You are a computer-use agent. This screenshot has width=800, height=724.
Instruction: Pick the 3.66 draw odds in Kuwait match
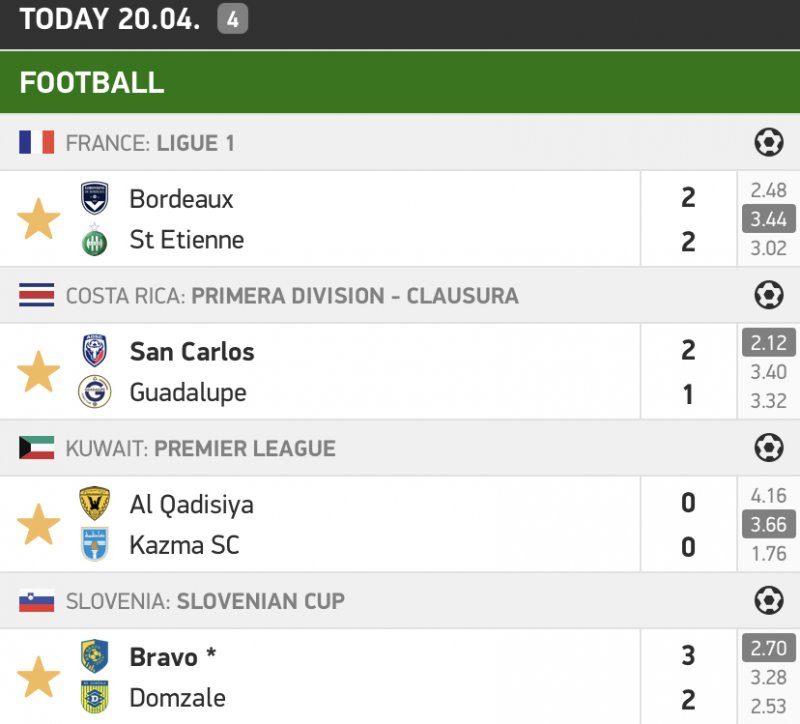(768, 524)
